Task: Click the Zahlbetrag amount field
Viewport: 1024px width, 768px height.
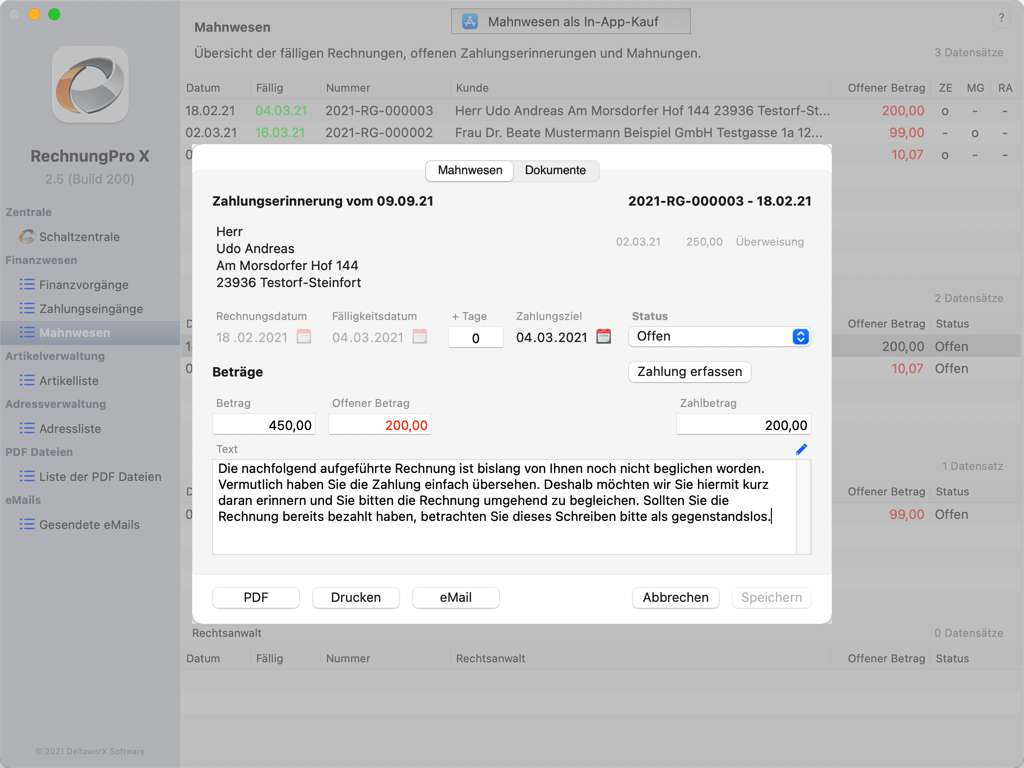Action: (x=743, y=425)
